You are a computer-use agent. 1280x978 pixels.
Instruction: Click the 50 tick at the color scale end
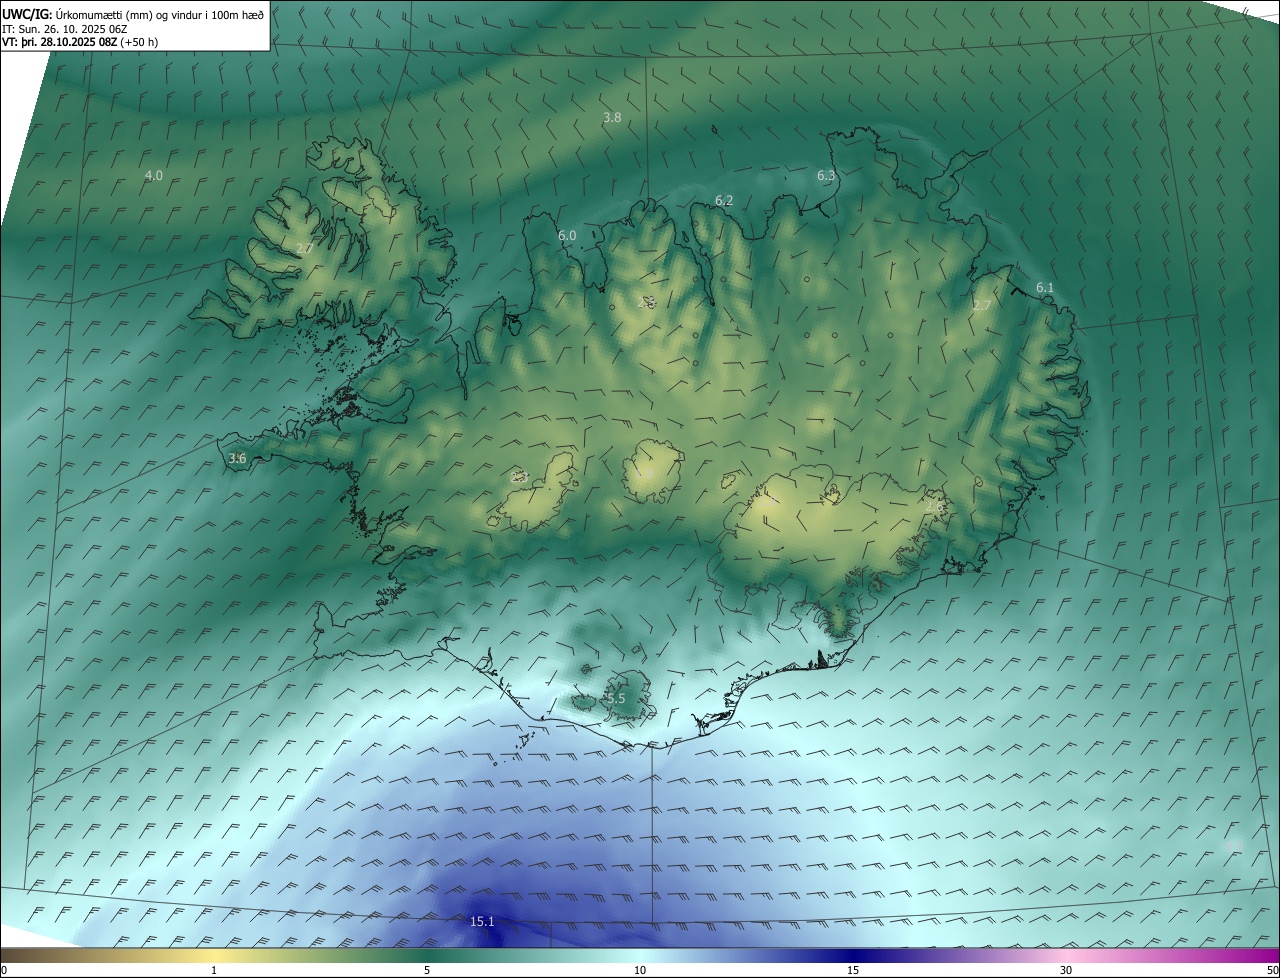click(1272, 970)
